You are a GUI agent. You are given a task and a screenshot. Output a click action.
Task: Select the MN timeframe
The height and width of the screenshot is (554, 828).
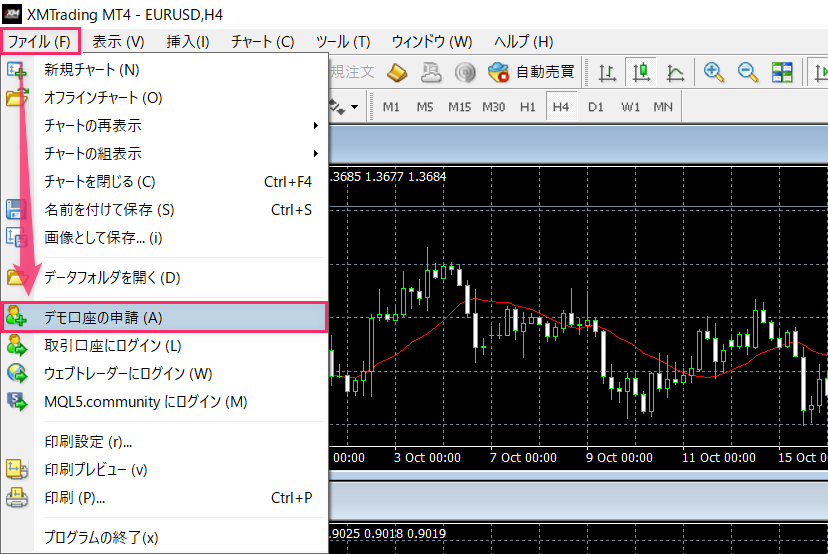point(663,107)
